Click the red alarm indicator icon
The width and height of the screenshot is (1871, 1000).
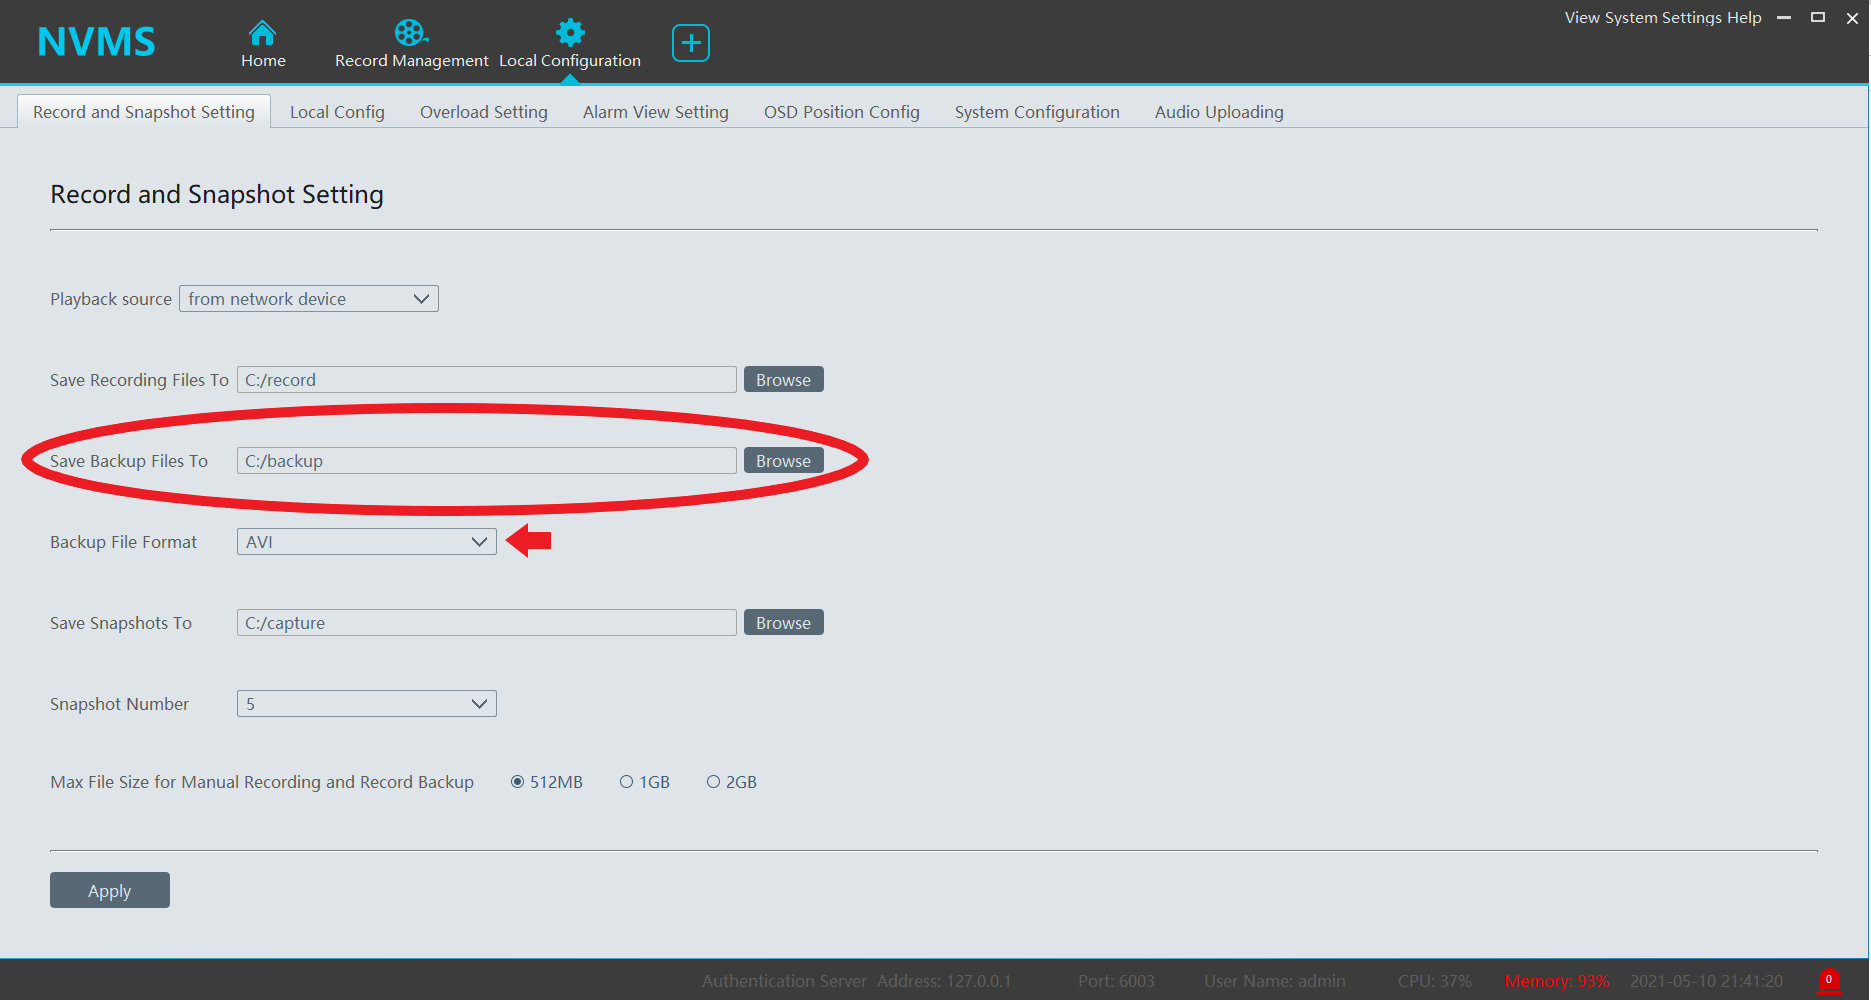tap(1828, 980)
